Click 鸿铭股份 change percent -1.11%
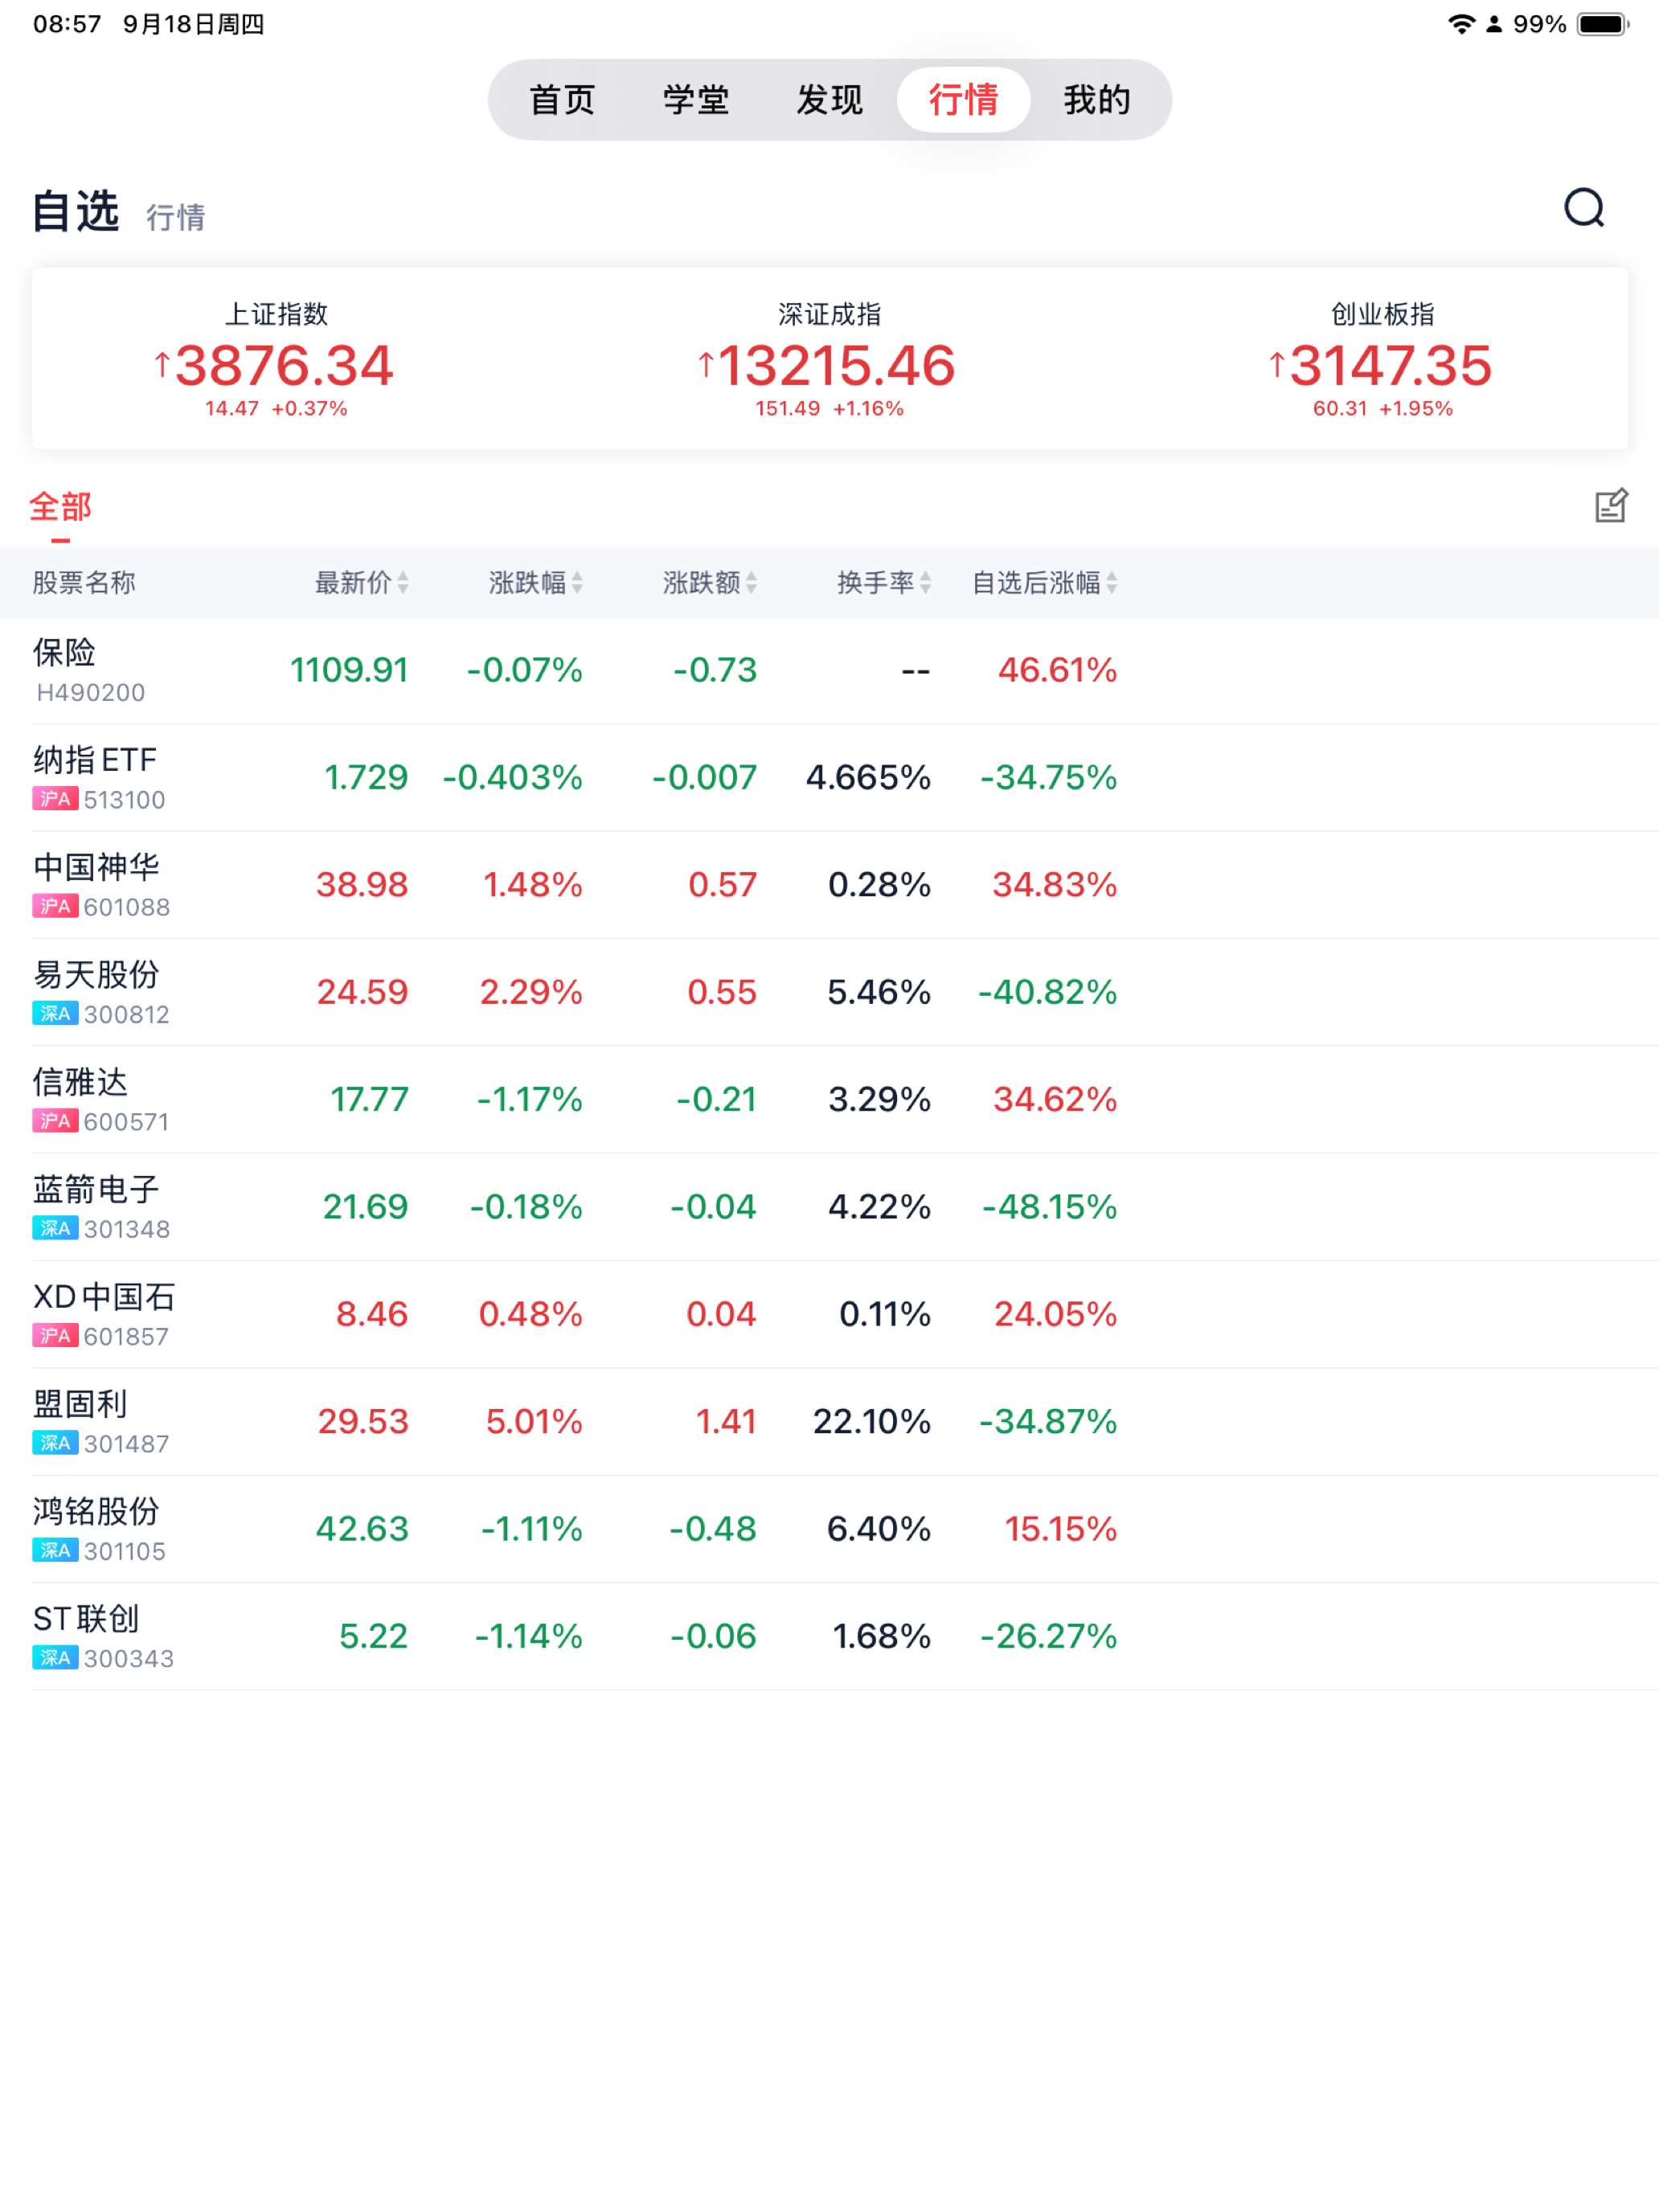 [x=532, y=1528]
